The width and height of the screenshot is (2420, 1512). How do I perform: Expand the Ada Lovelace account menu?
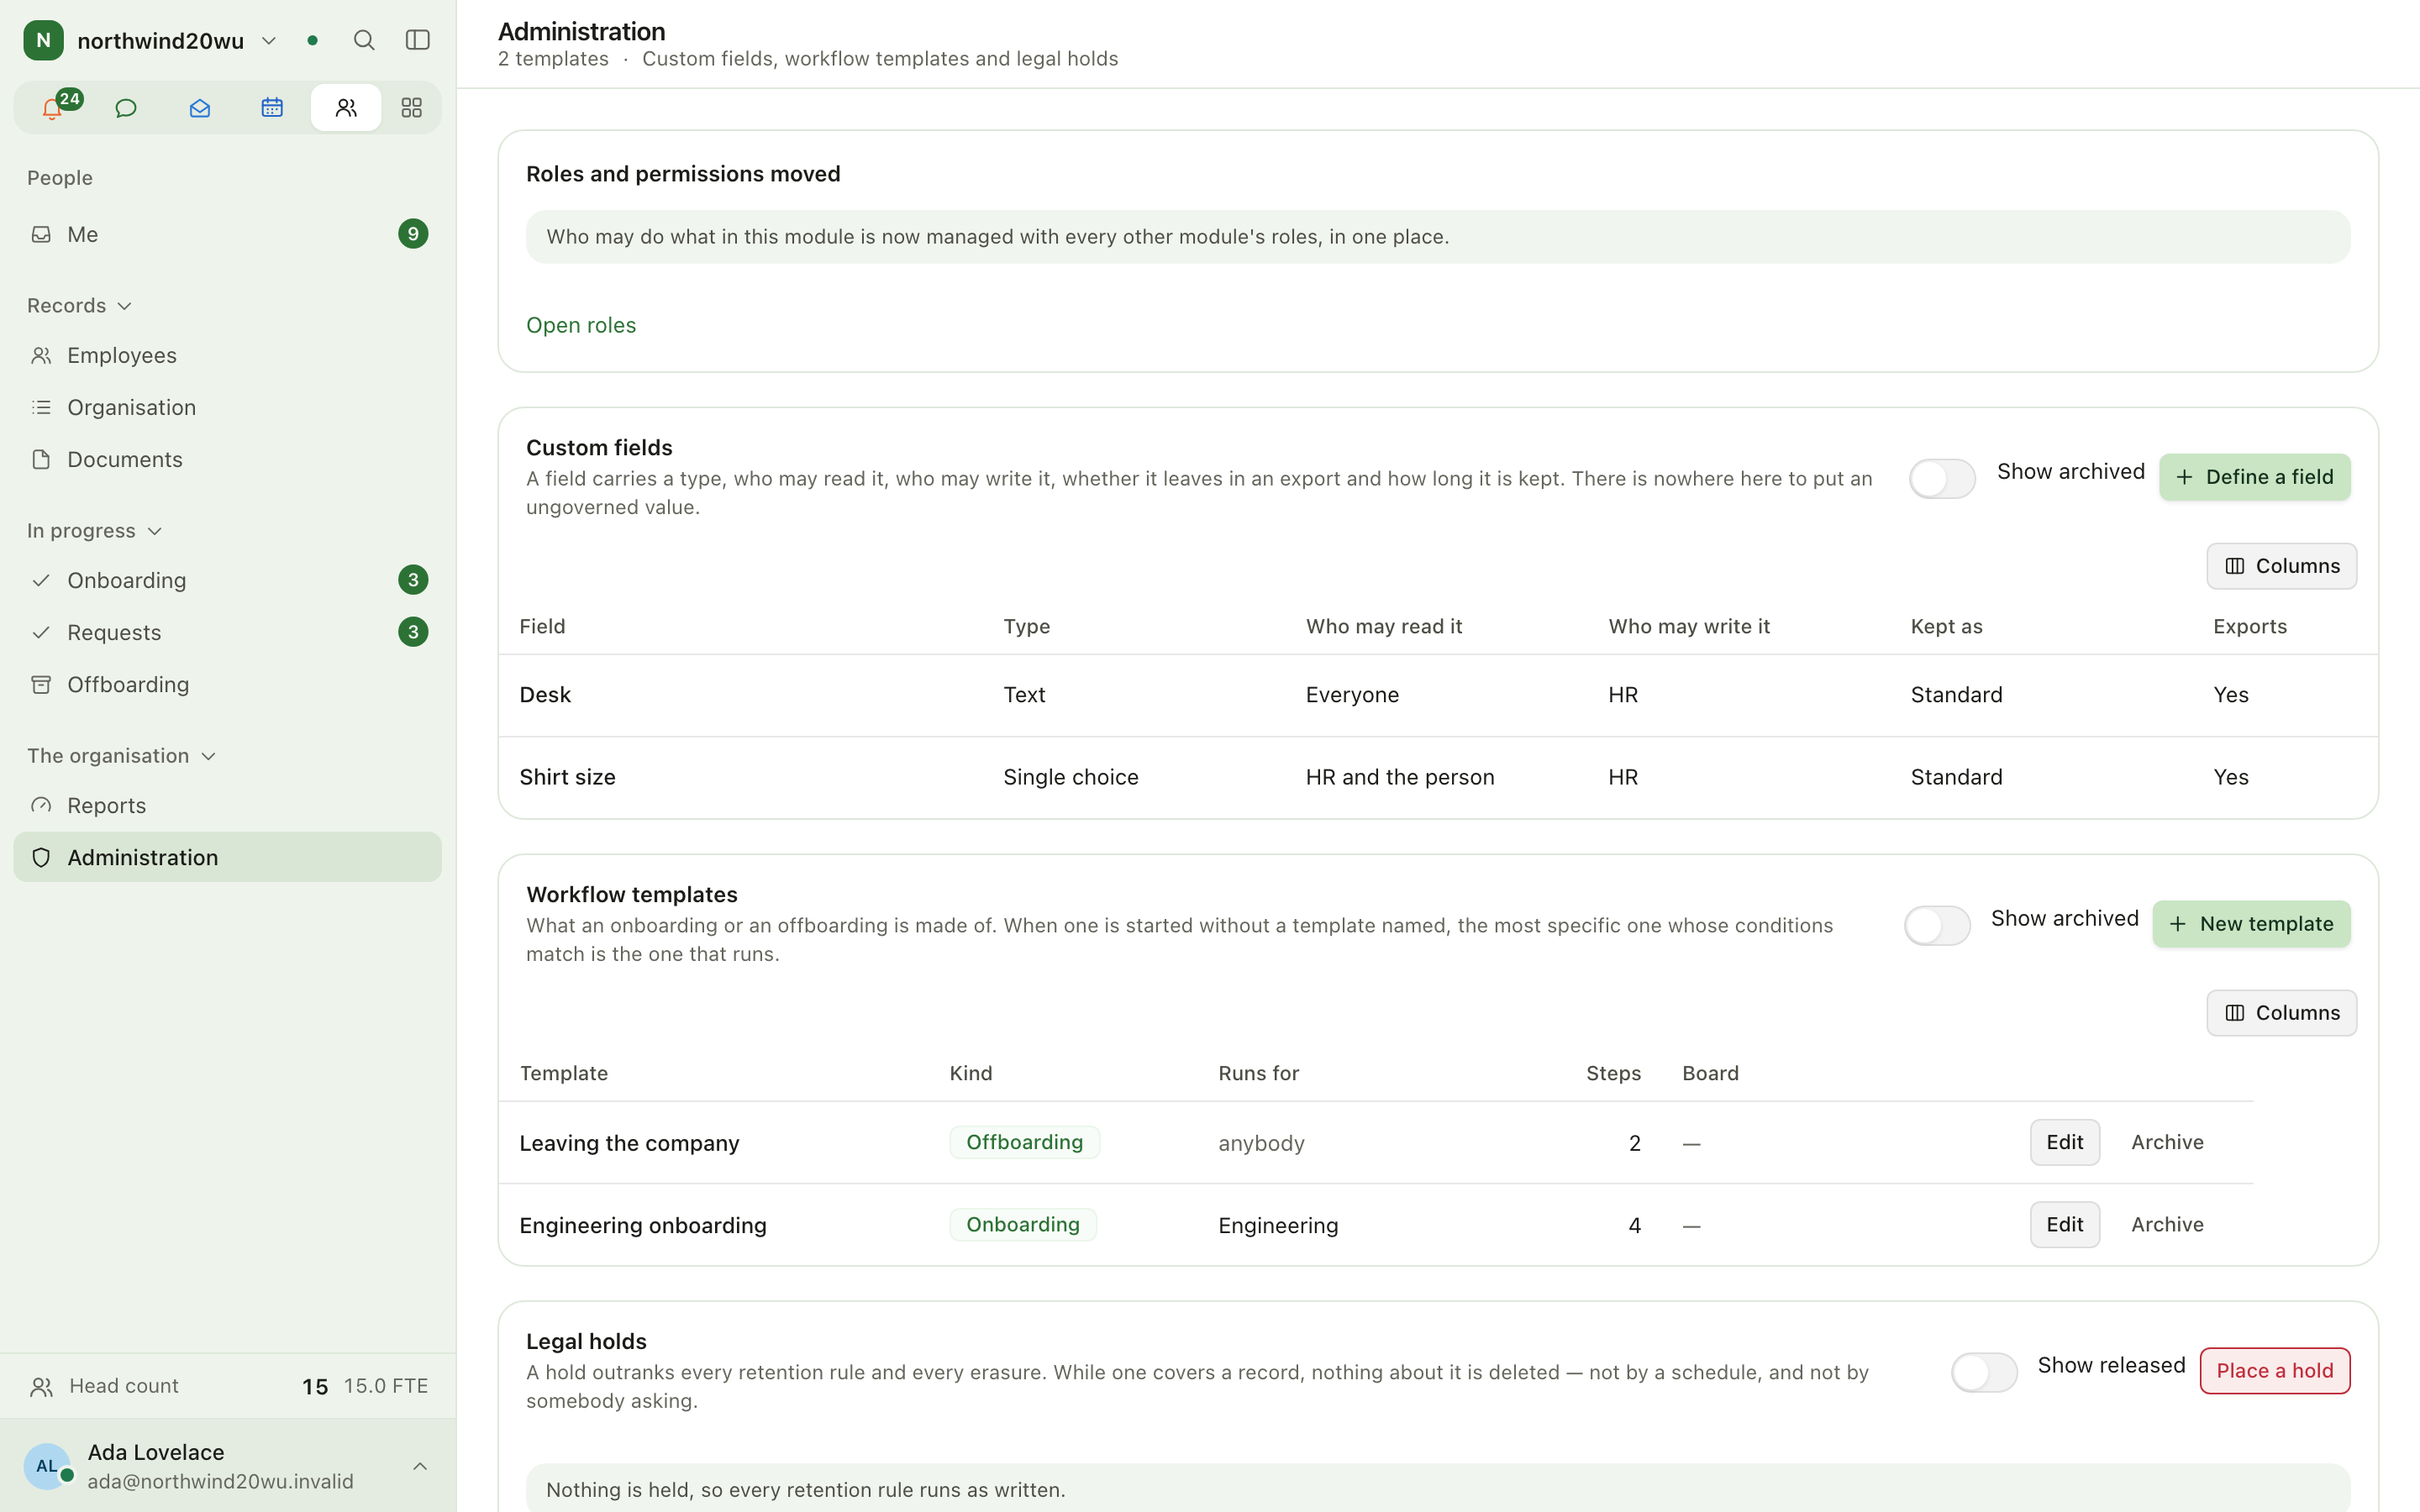pos(420,1466)
